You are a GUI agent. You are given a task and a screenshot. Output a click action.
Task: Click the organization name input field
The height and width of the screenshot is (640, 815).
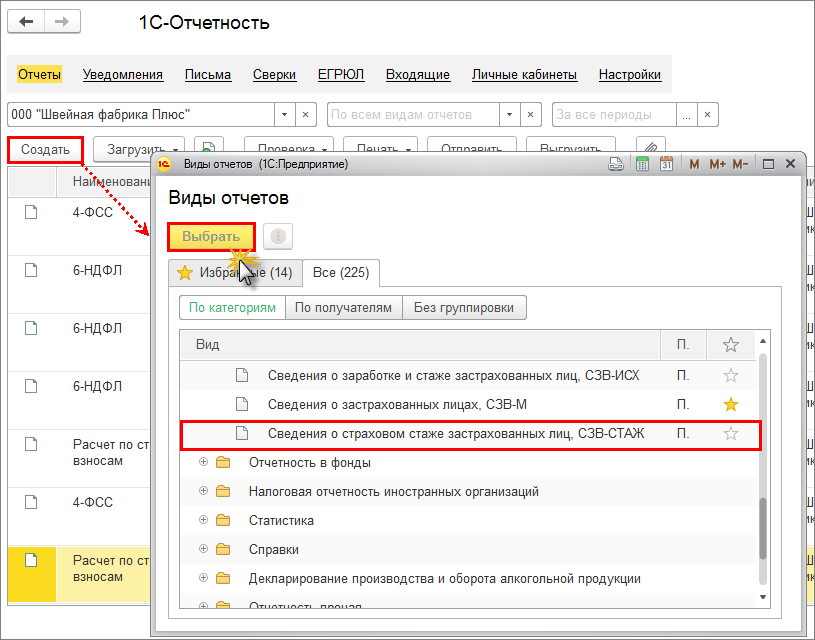[x=141, y=115]
